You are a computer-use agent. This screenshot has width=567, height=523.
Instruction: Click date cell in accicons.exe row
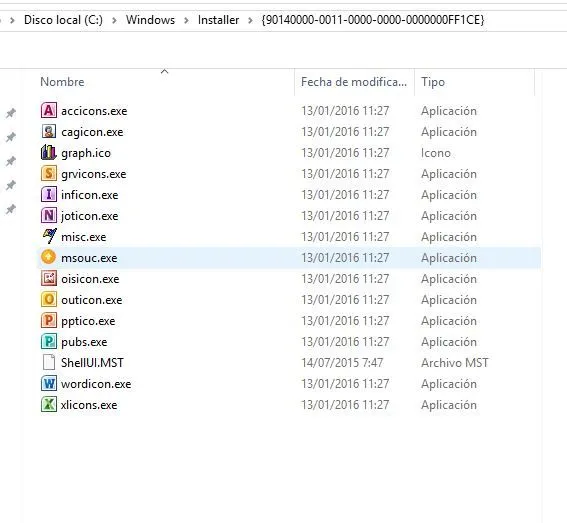point(345,111)
